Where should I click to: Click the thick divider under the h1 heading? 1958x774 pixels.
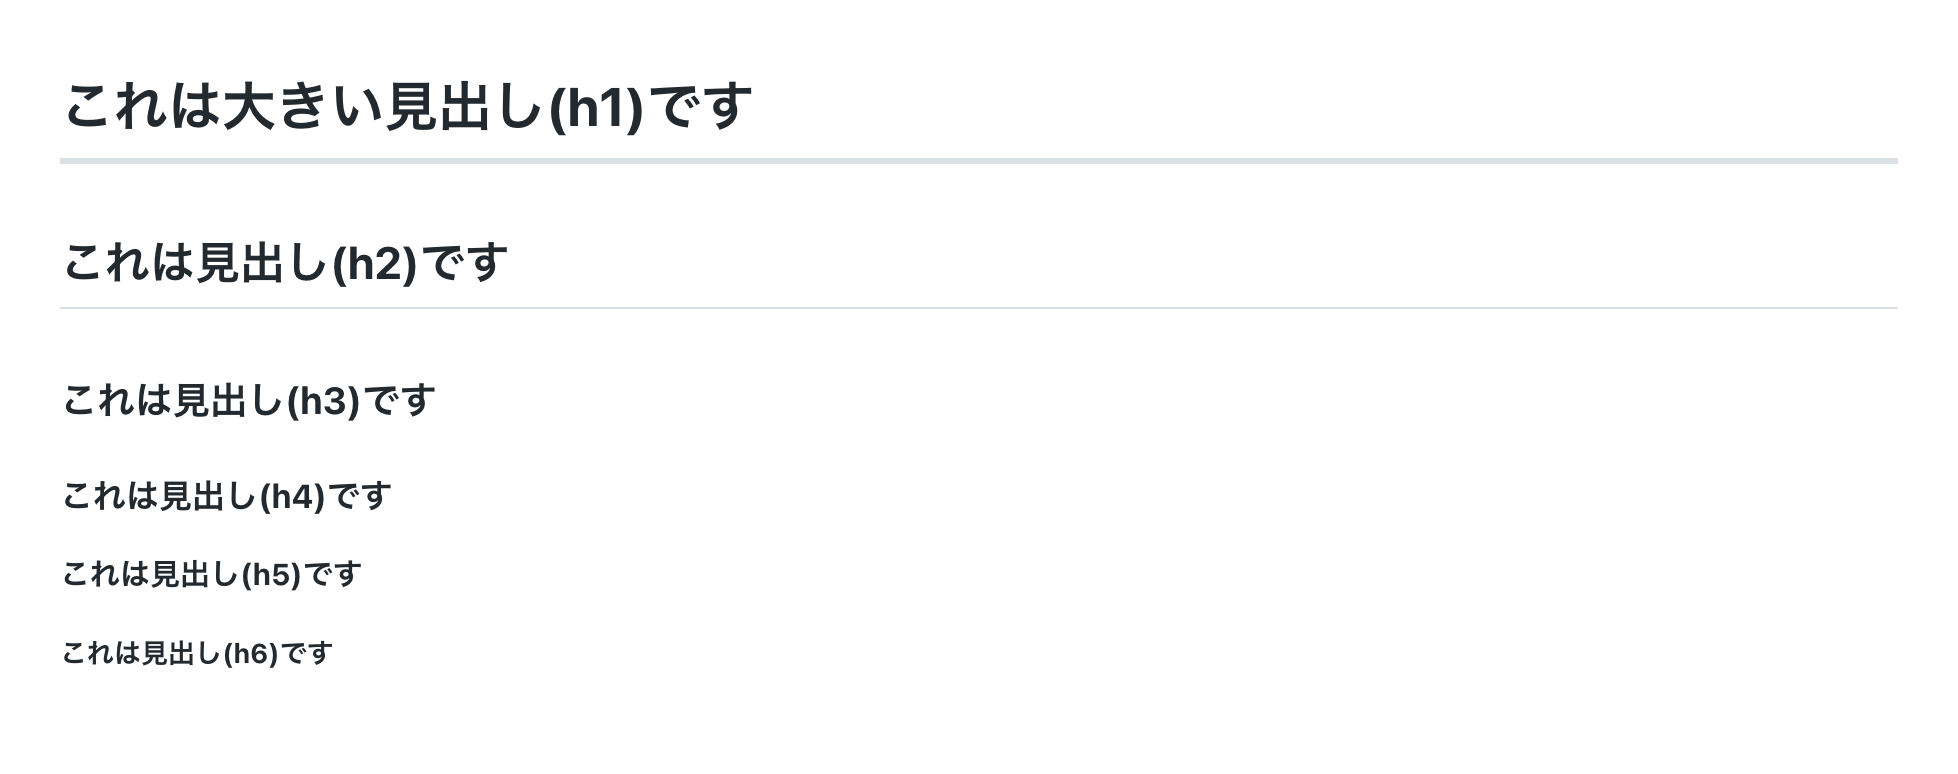(978, 160)
